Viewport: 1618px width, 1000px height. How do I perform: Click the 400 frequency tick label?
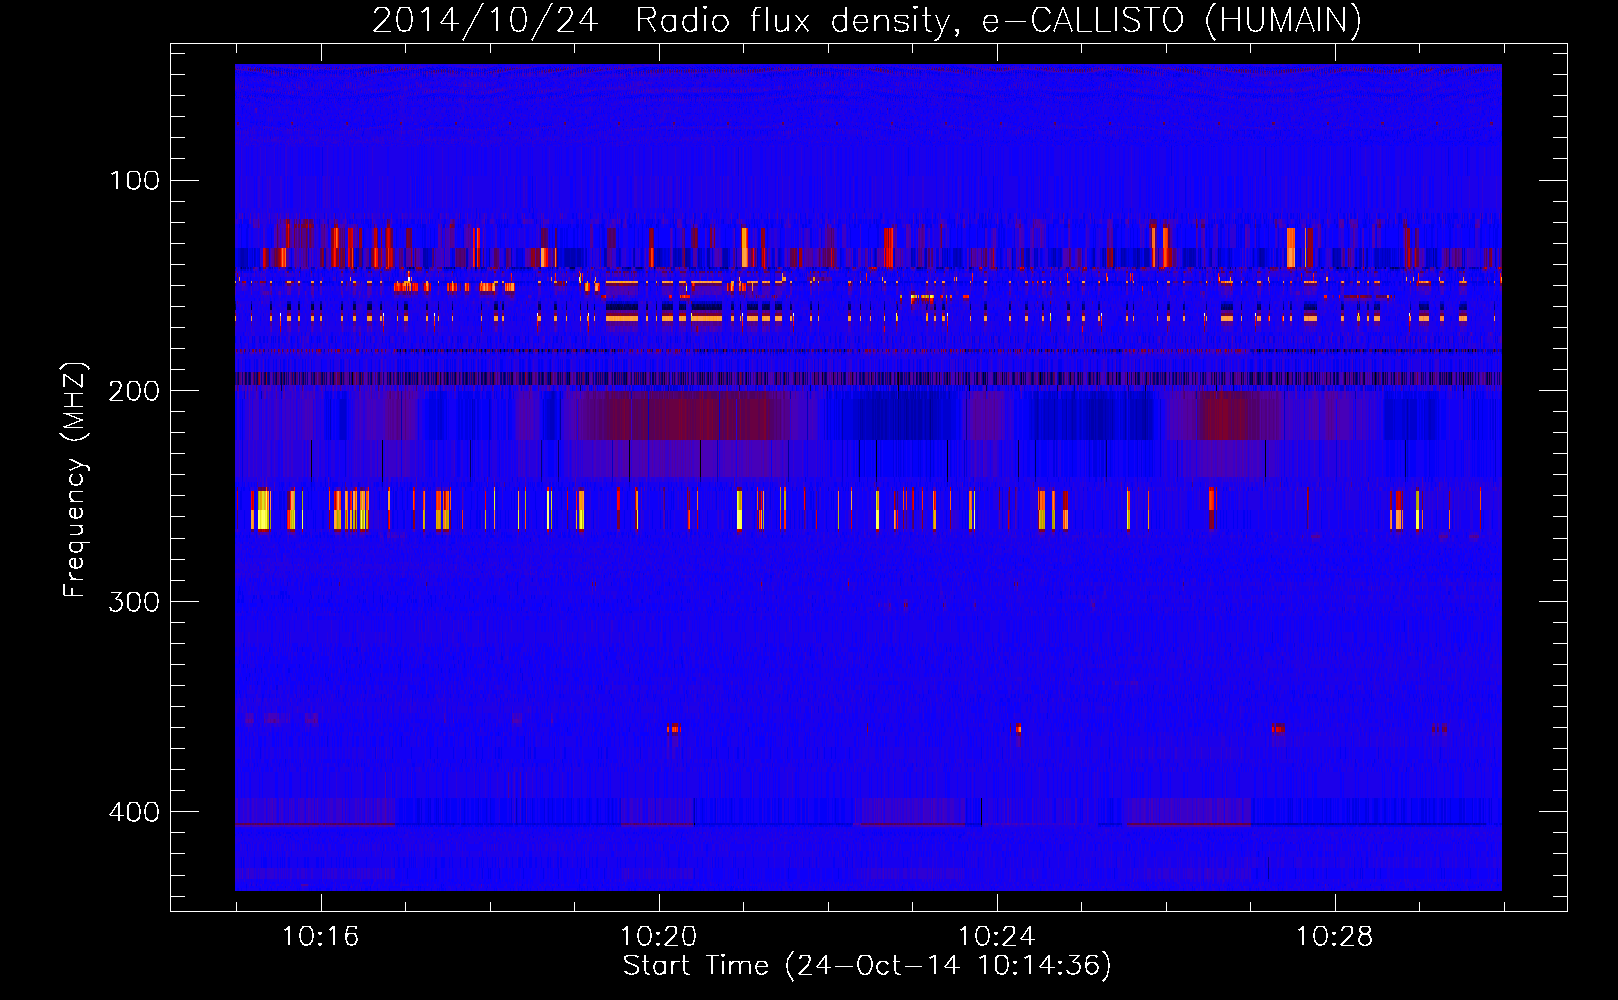134,812
